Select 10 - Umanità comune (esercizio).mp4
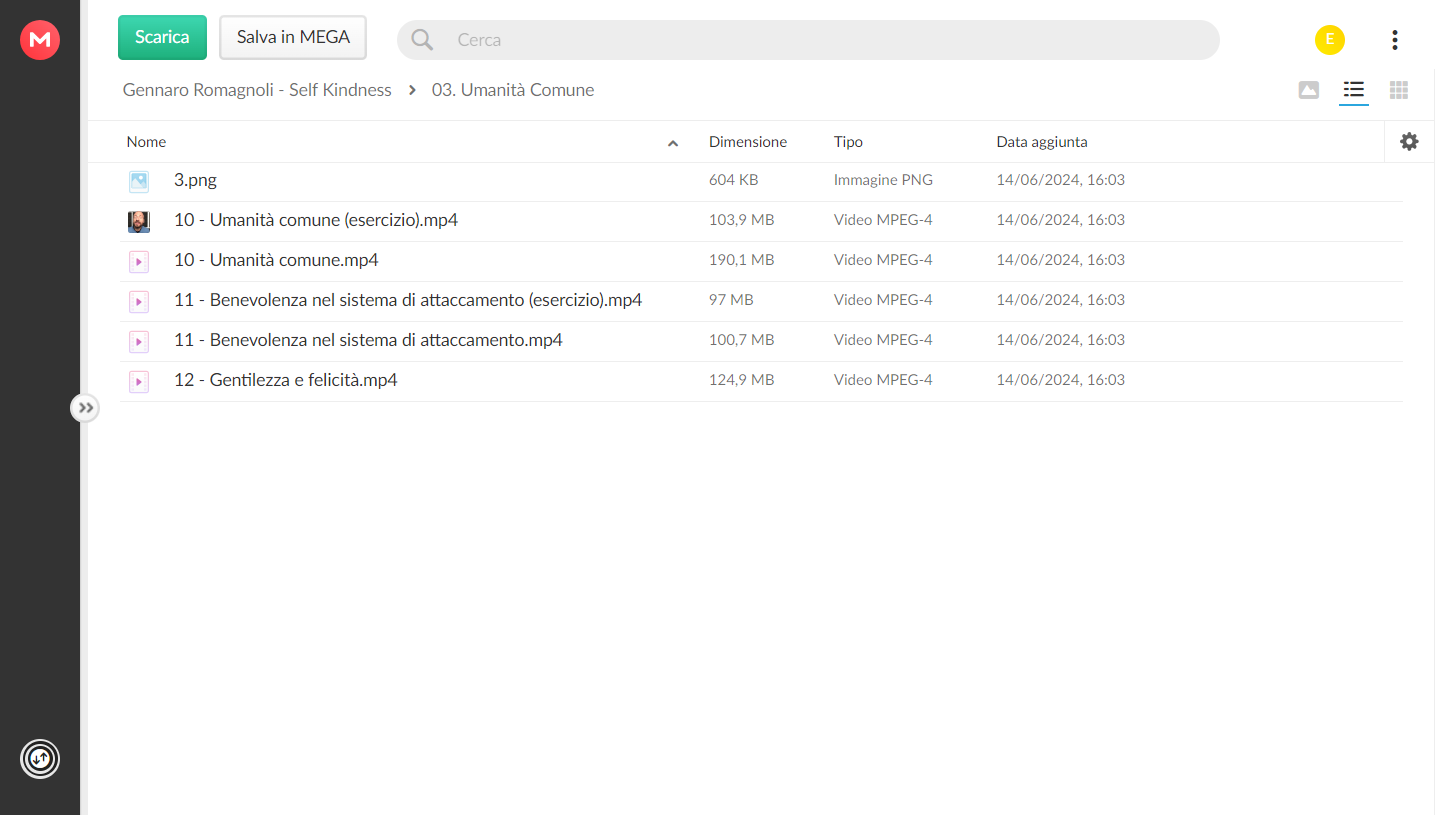 (x=316, y=220)
